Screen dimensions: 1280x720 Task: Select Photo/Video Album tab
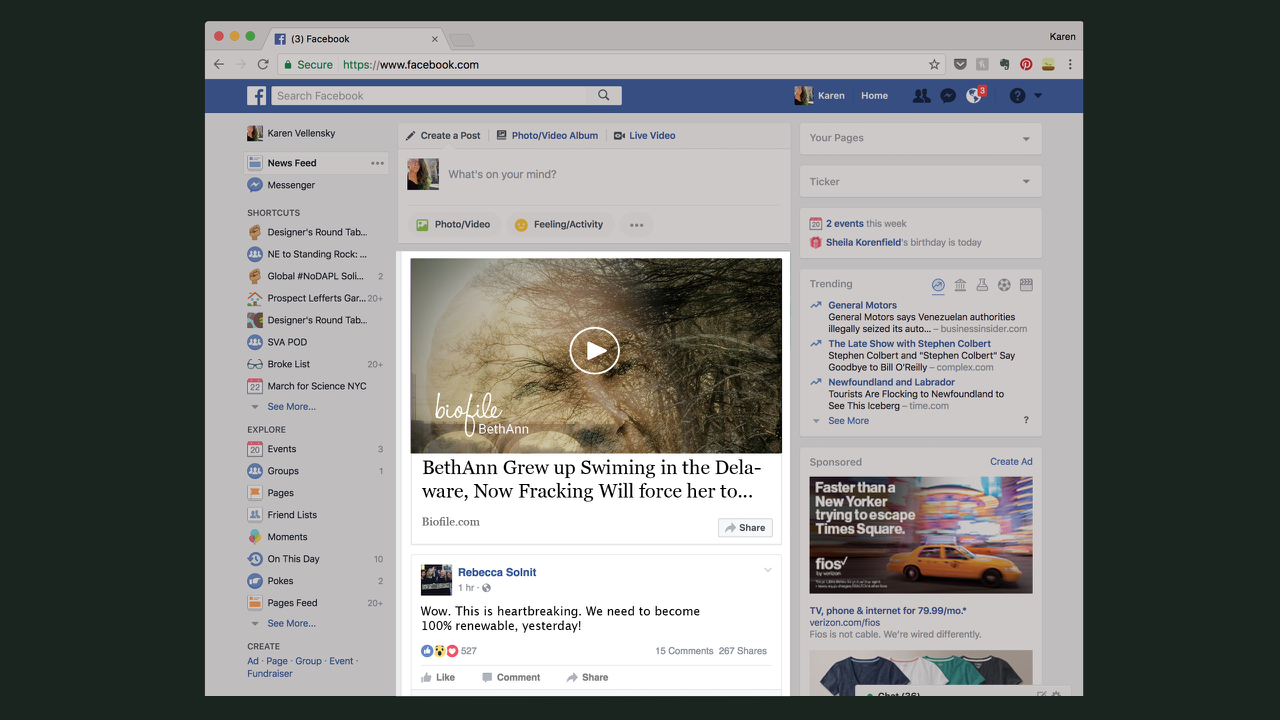[547, 136]
